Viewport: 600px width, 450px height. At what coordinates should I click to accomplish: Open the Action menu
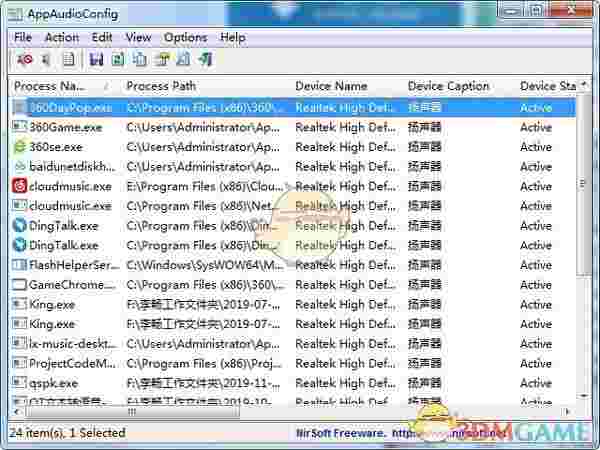click(x=62, y=38)
